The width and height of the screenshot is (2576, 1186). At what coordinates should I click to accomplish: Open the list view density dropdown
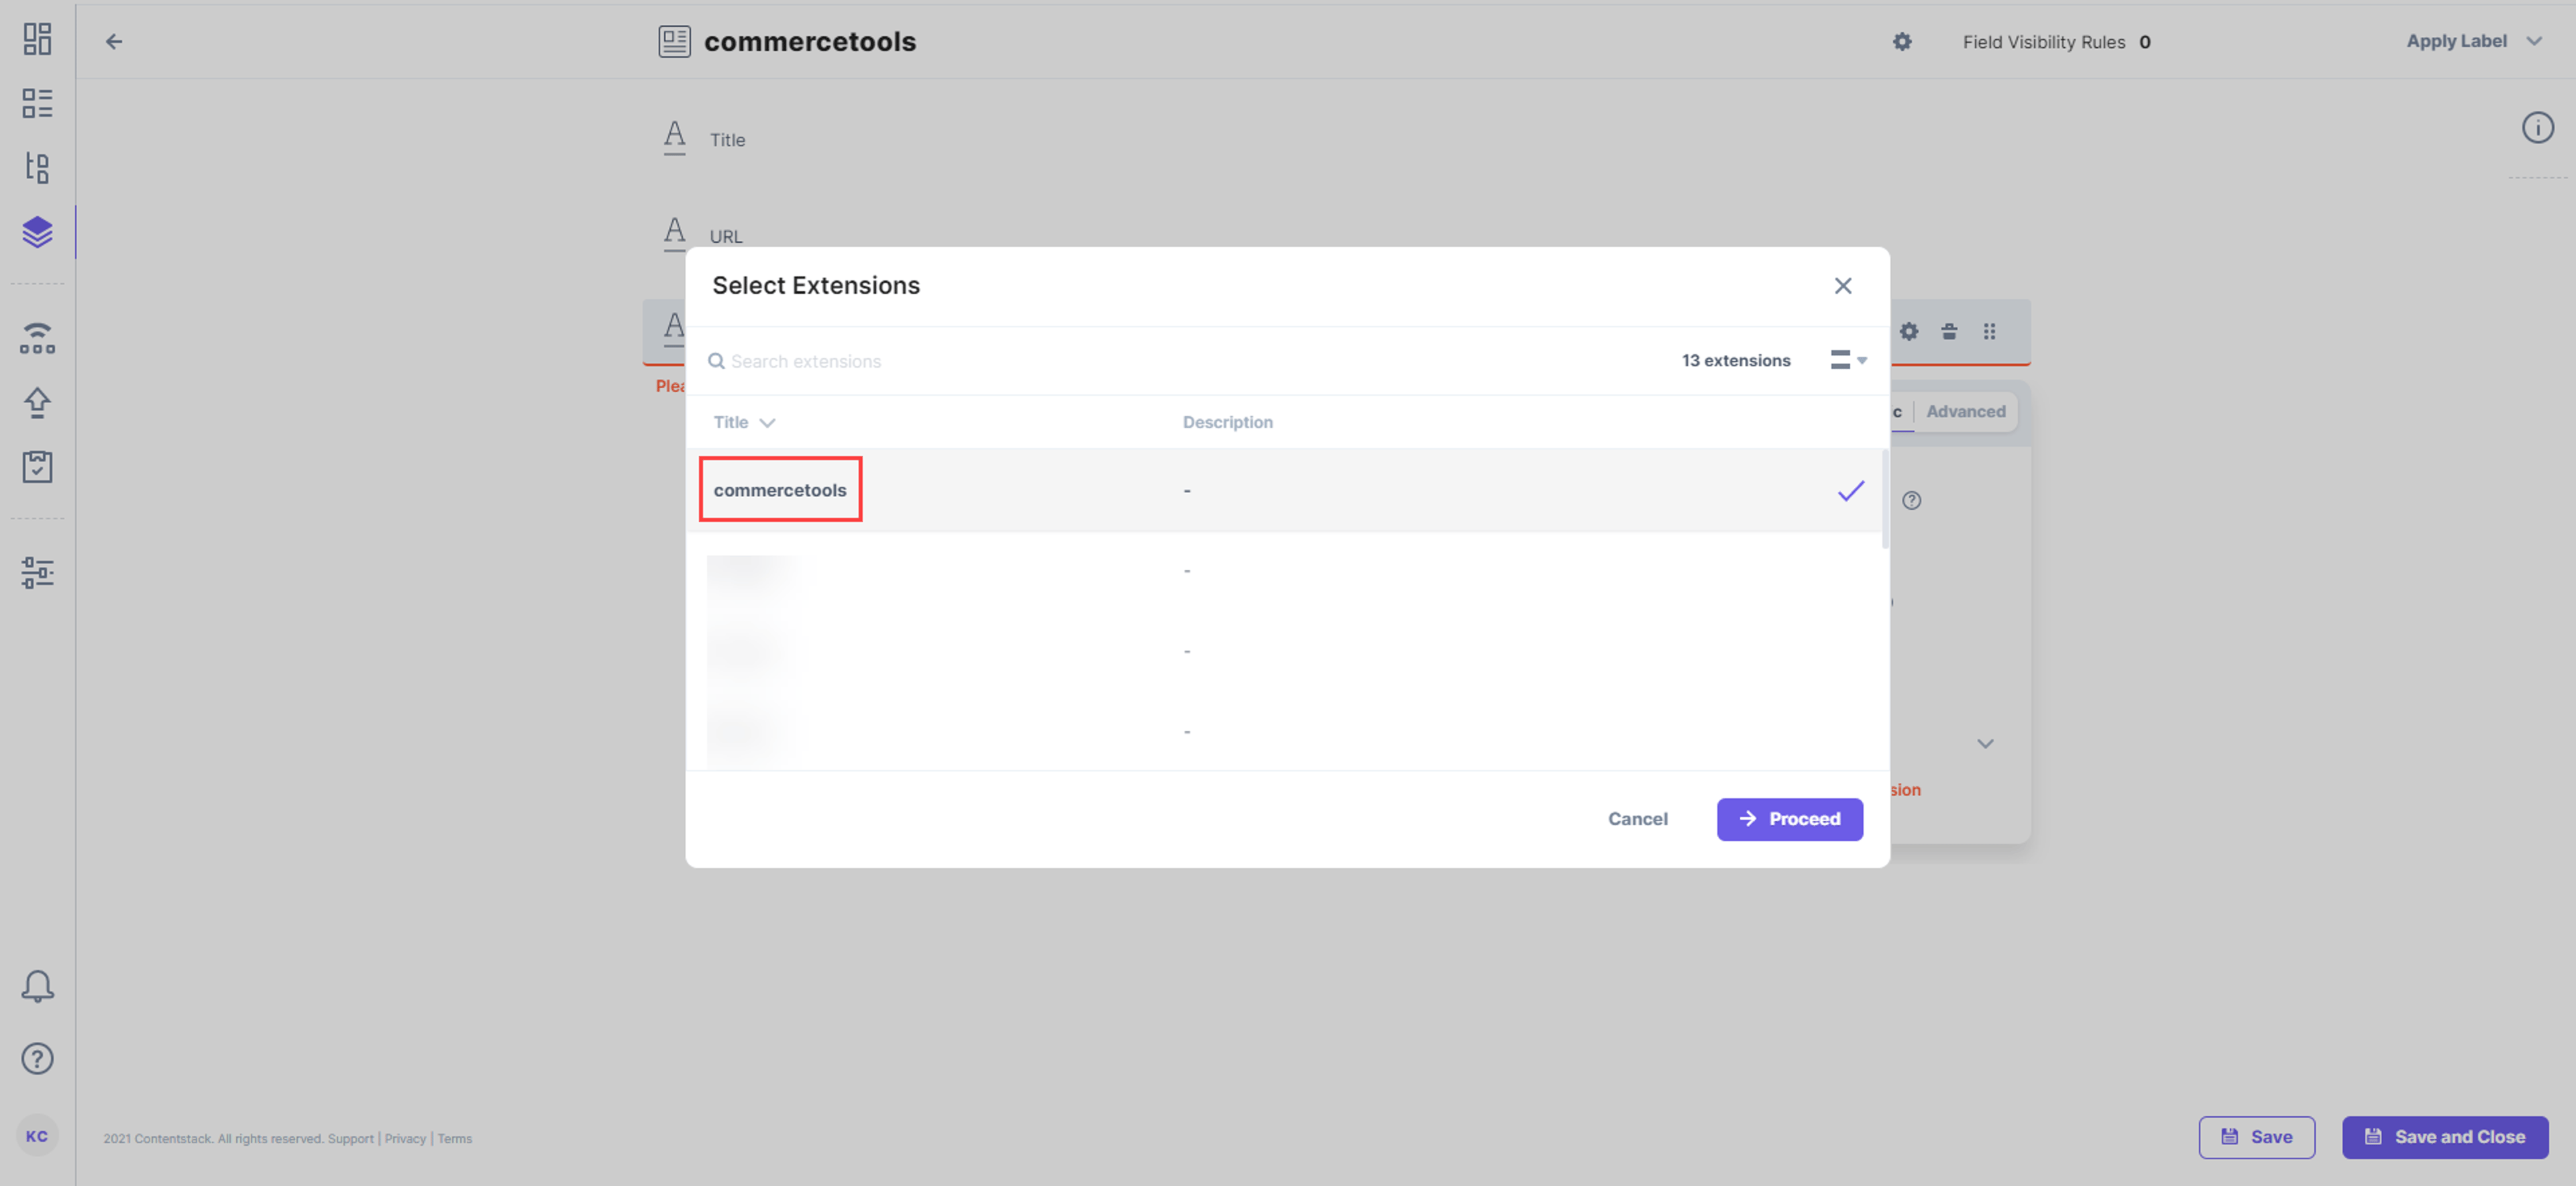(1848, 360)
